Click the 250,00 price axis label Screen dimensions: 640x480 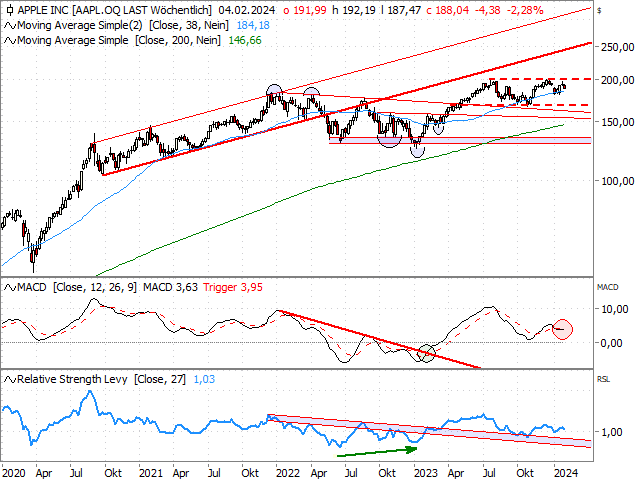[x=618, y=47]
